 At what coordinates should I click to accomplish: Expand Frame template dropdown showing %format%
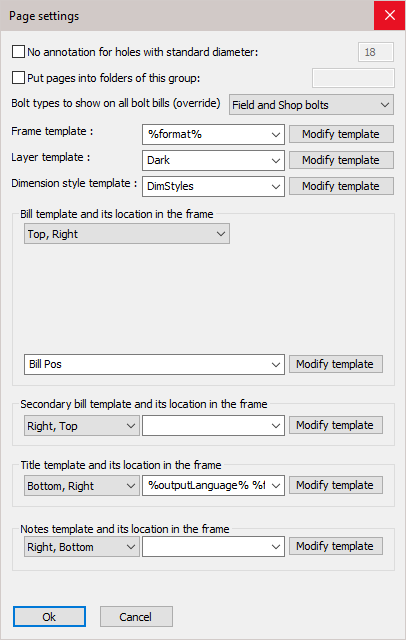tap(213, 134)
